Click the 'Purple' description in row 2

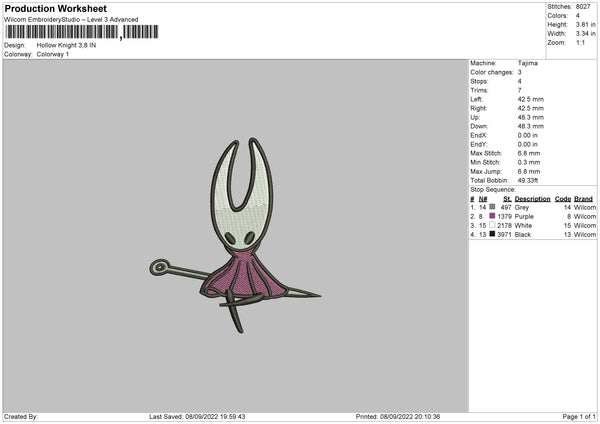(x=524, y=217)
